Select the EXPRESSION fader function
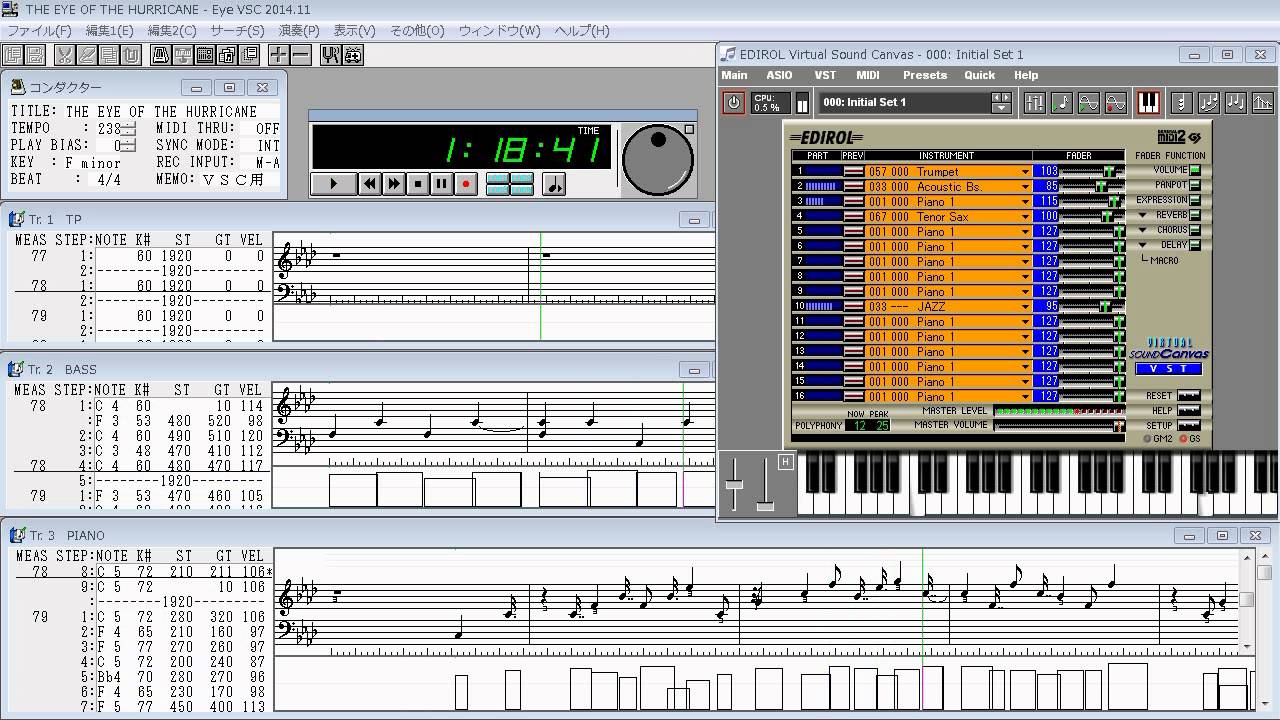Screen dimensions: 1280x720 click(x=1195, y=200)
